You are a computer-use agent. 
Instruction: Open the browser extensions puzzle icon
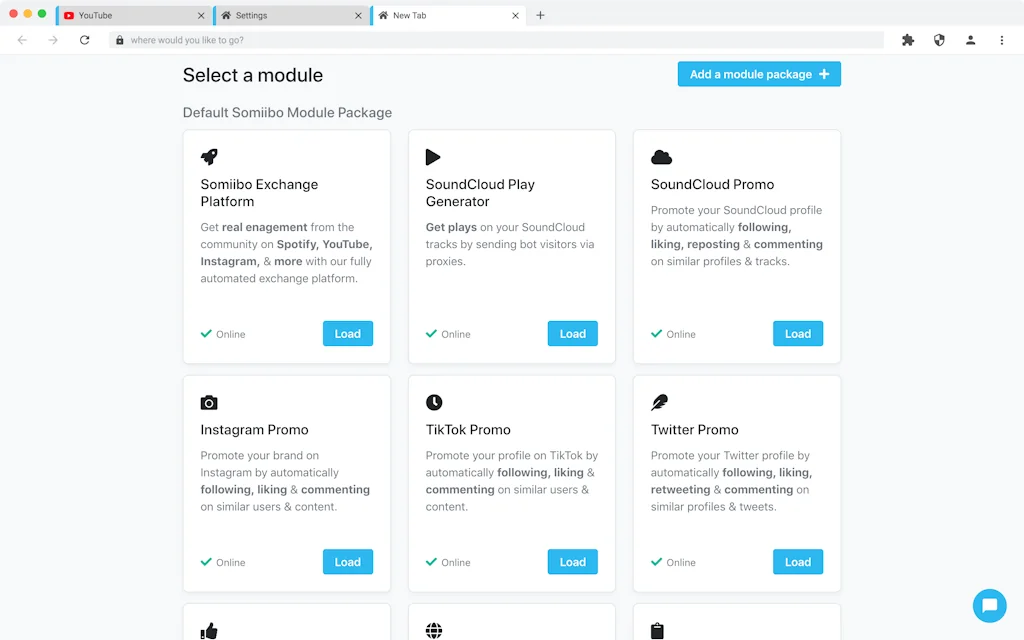907,40
